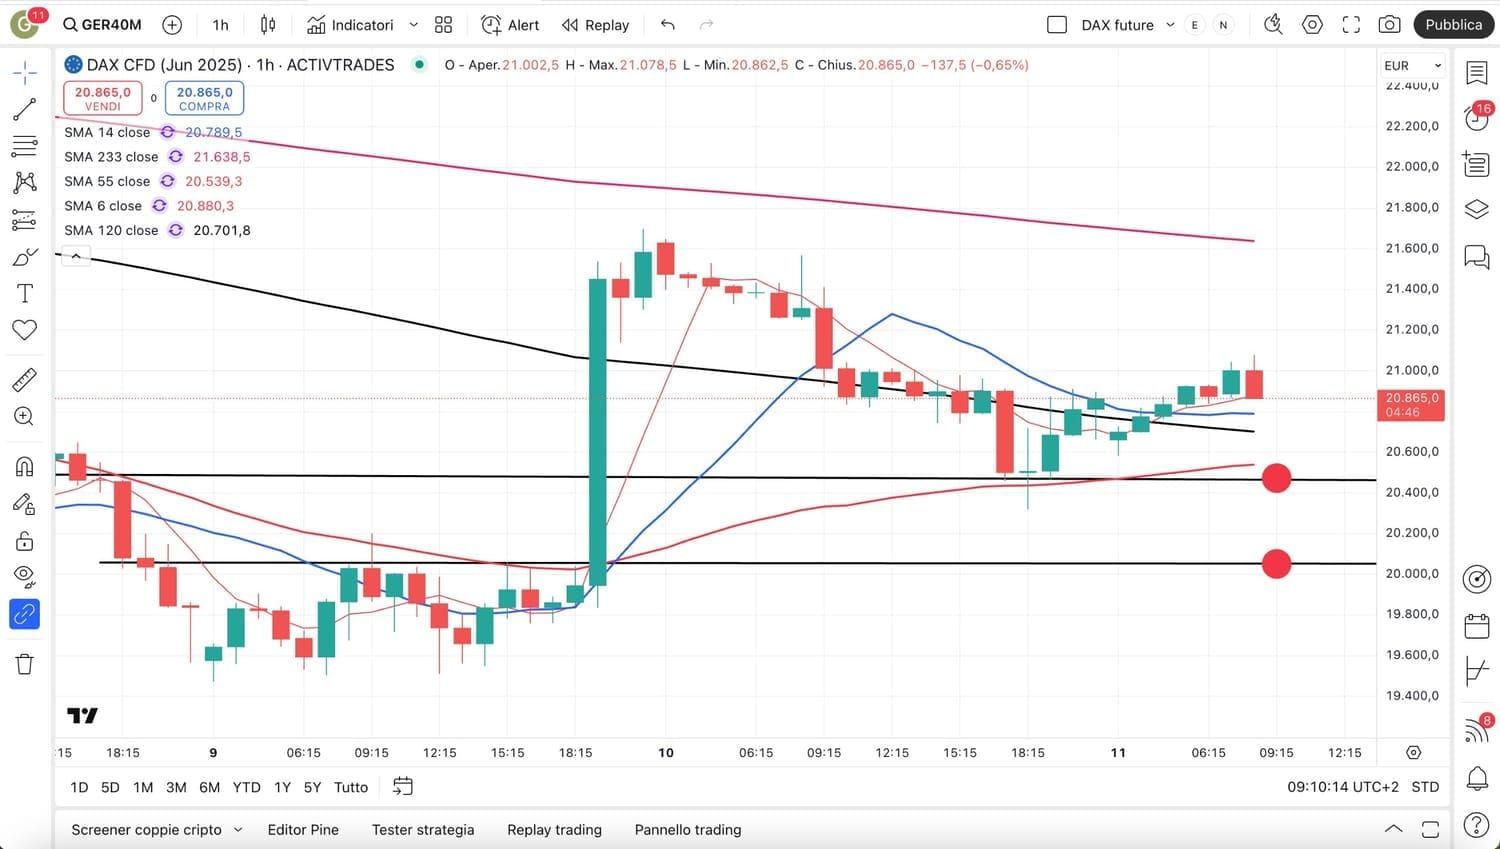
Task: Open the ruler measure tool
Action: (24, 380)
